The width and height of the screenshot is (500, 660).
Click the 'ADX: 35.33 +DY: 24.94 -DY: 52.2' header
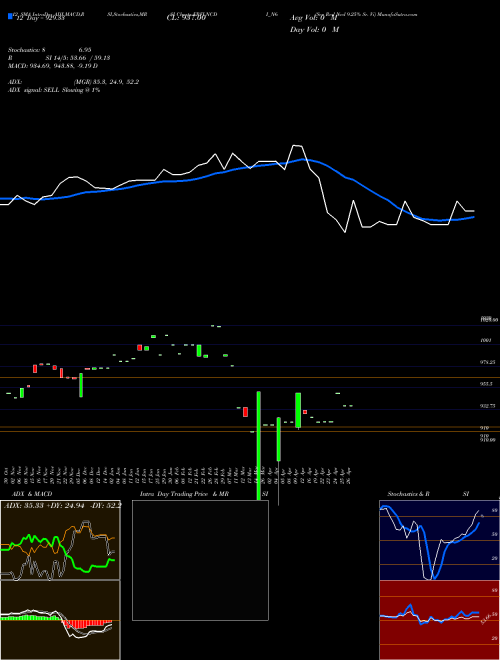[x=62, y=505]
